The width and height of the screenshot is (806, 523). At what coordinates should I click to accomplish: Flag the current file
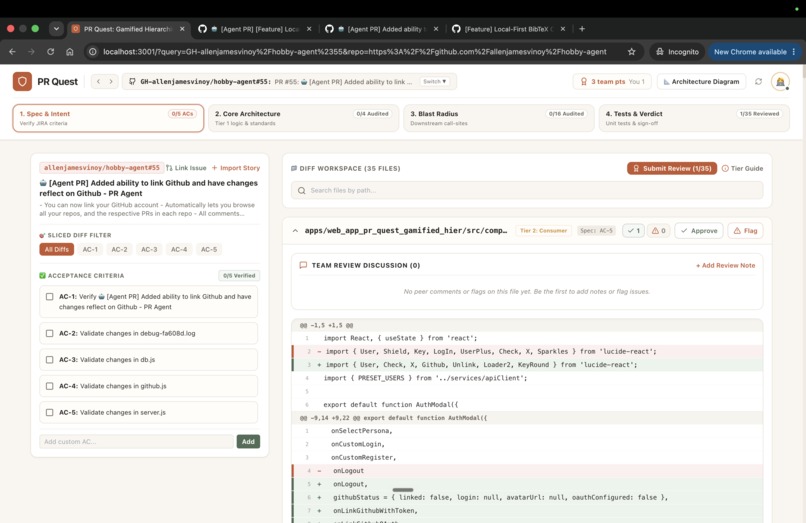(x=745, y=231)
